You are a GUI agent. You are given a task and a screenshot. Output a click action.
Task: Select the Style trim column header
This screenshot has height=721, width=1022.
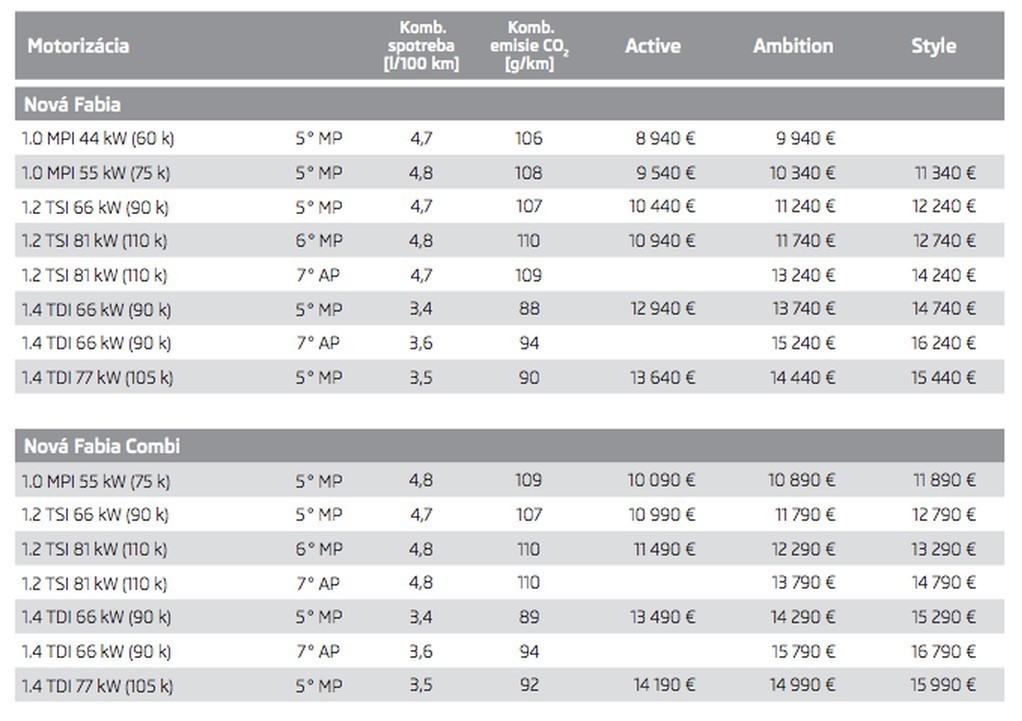coord(933,46)
